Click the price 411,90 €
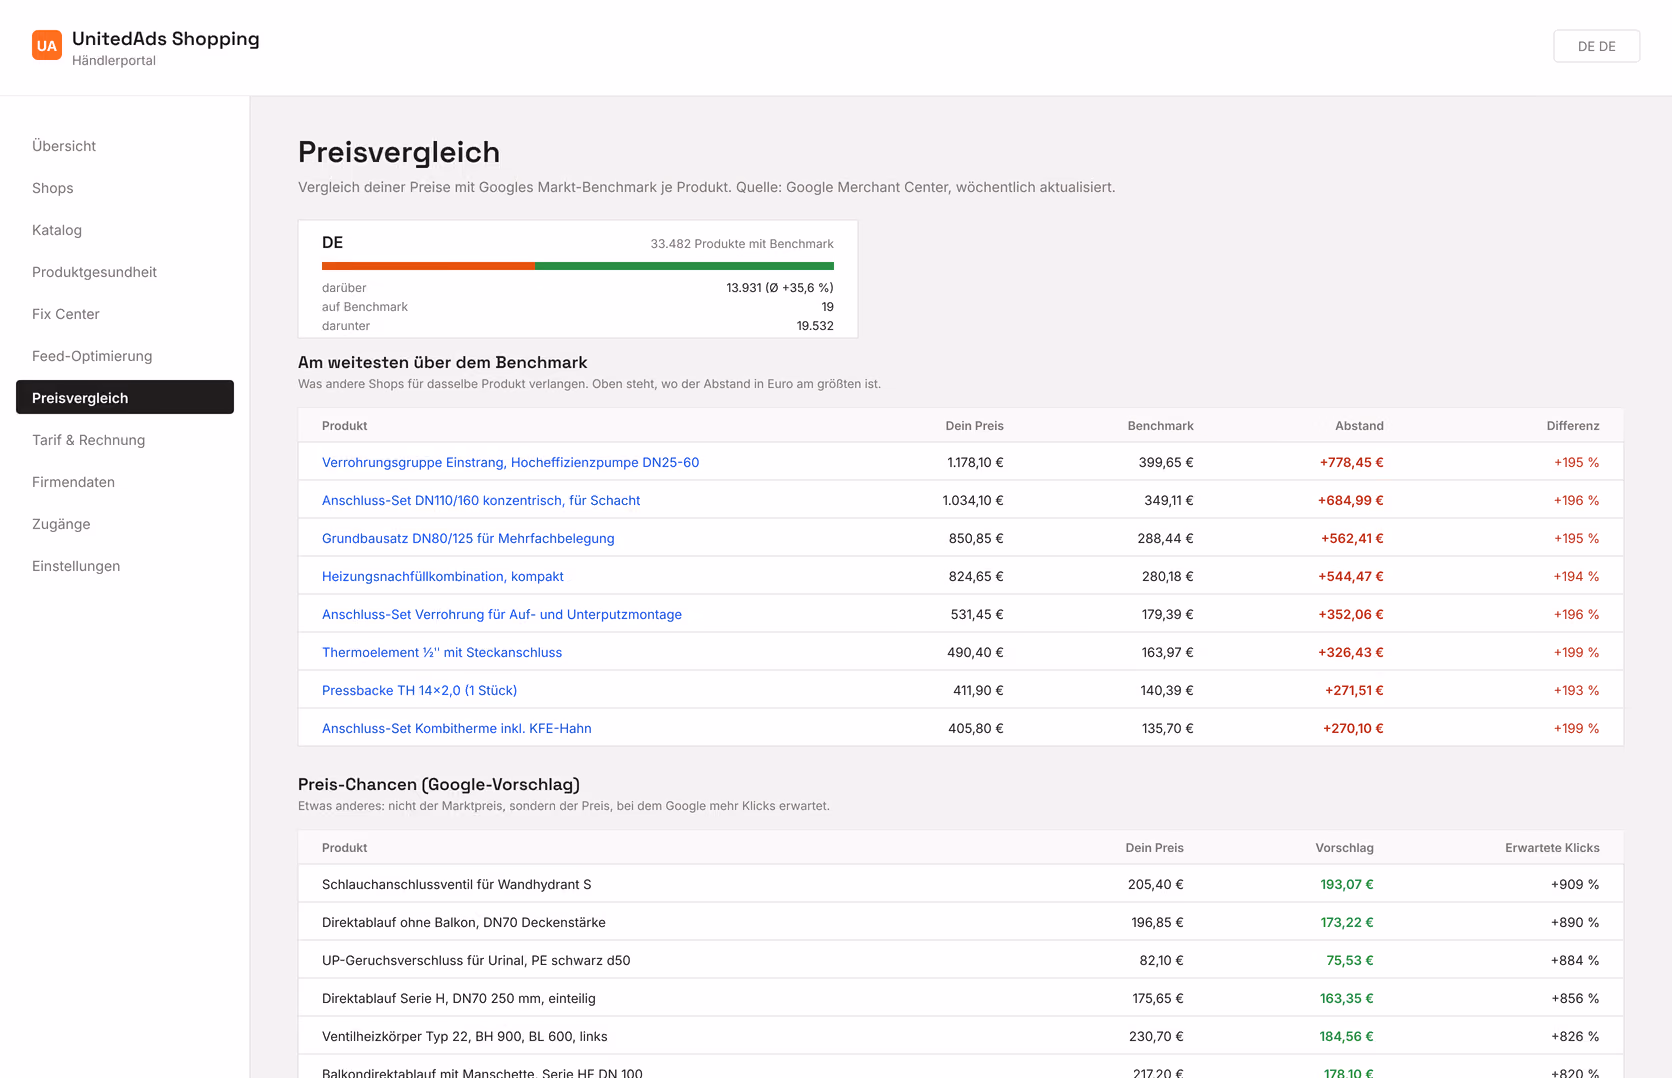Screen dimensions: 1672x1078 978,690
